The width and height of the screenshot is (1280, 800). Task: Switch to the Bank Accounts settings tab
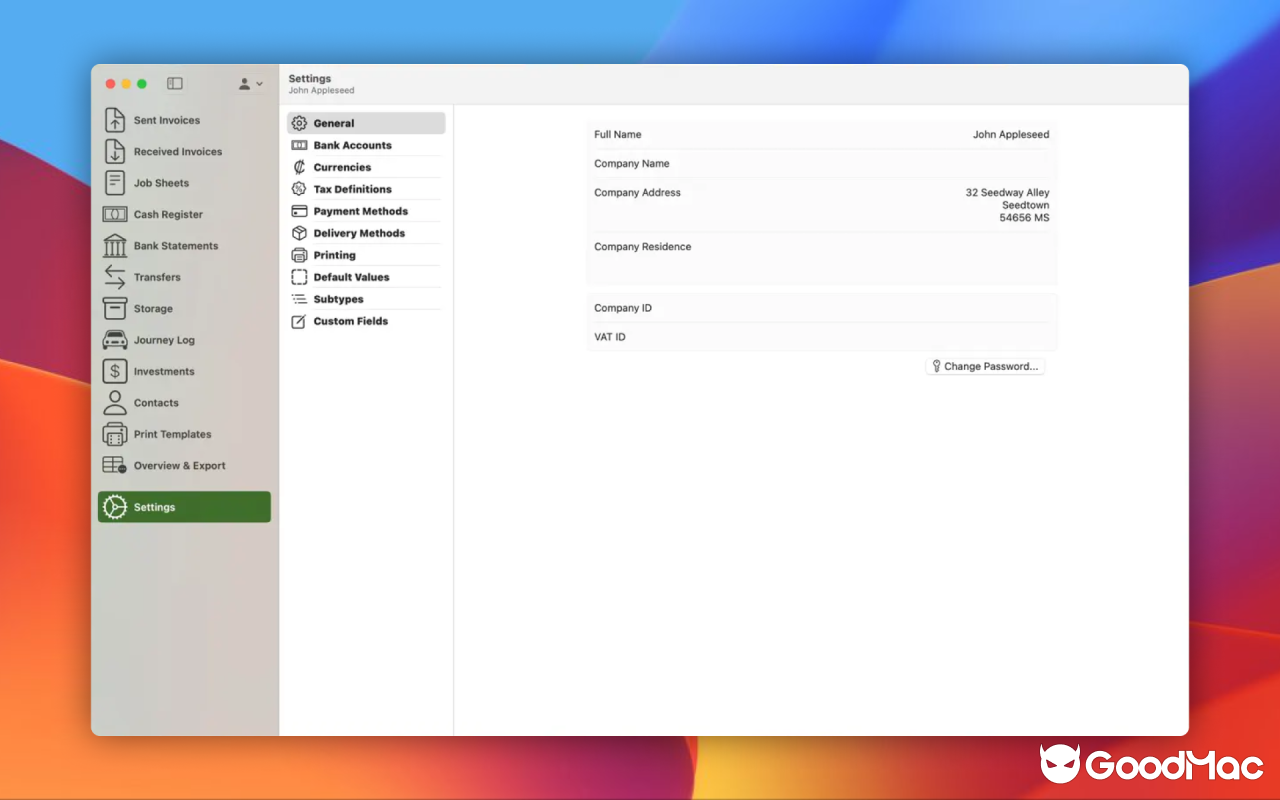pos(351,144)
